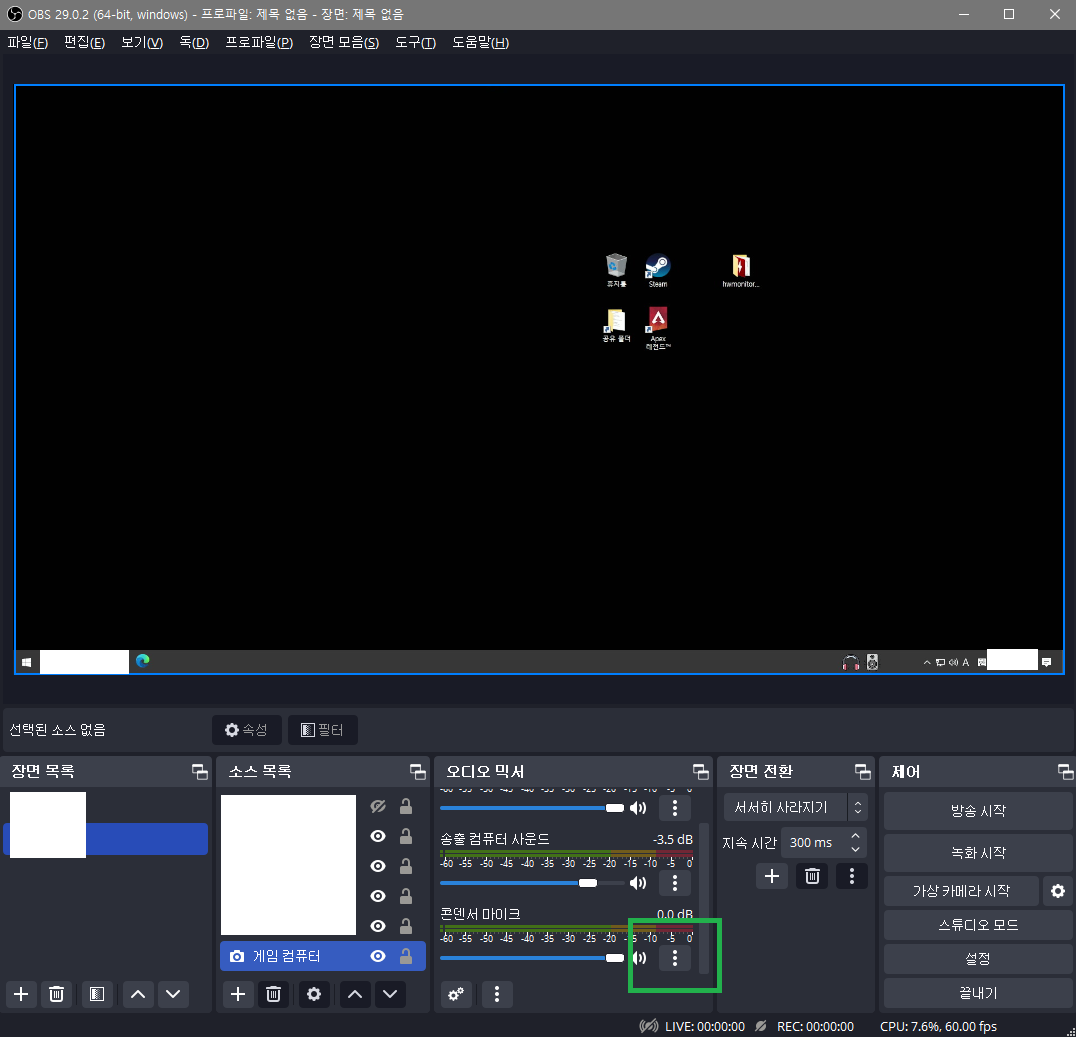Add a new transition in 장면 전환

[x=772, y=876]
